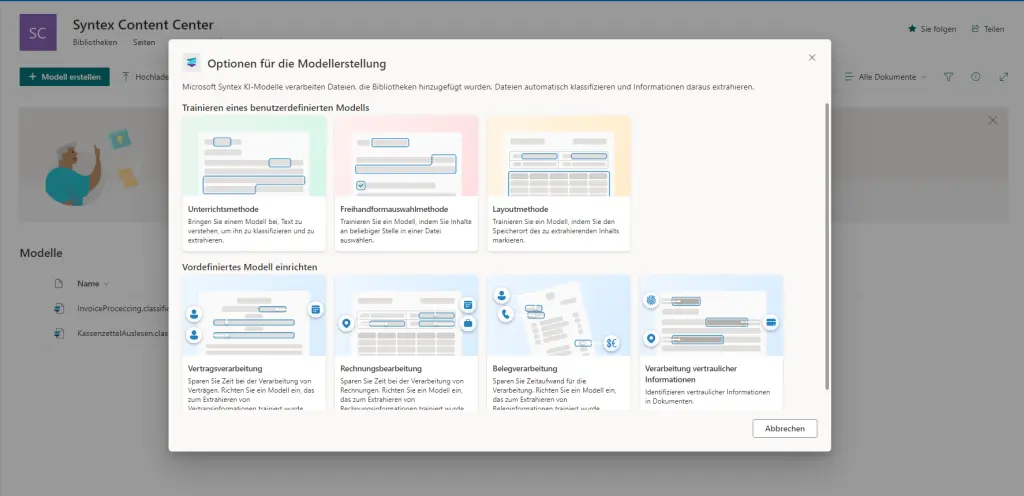Click the Vertragsverarbeitung title text
The height and width of the screenshot is (496, 1024).
(x=225, y=369)
